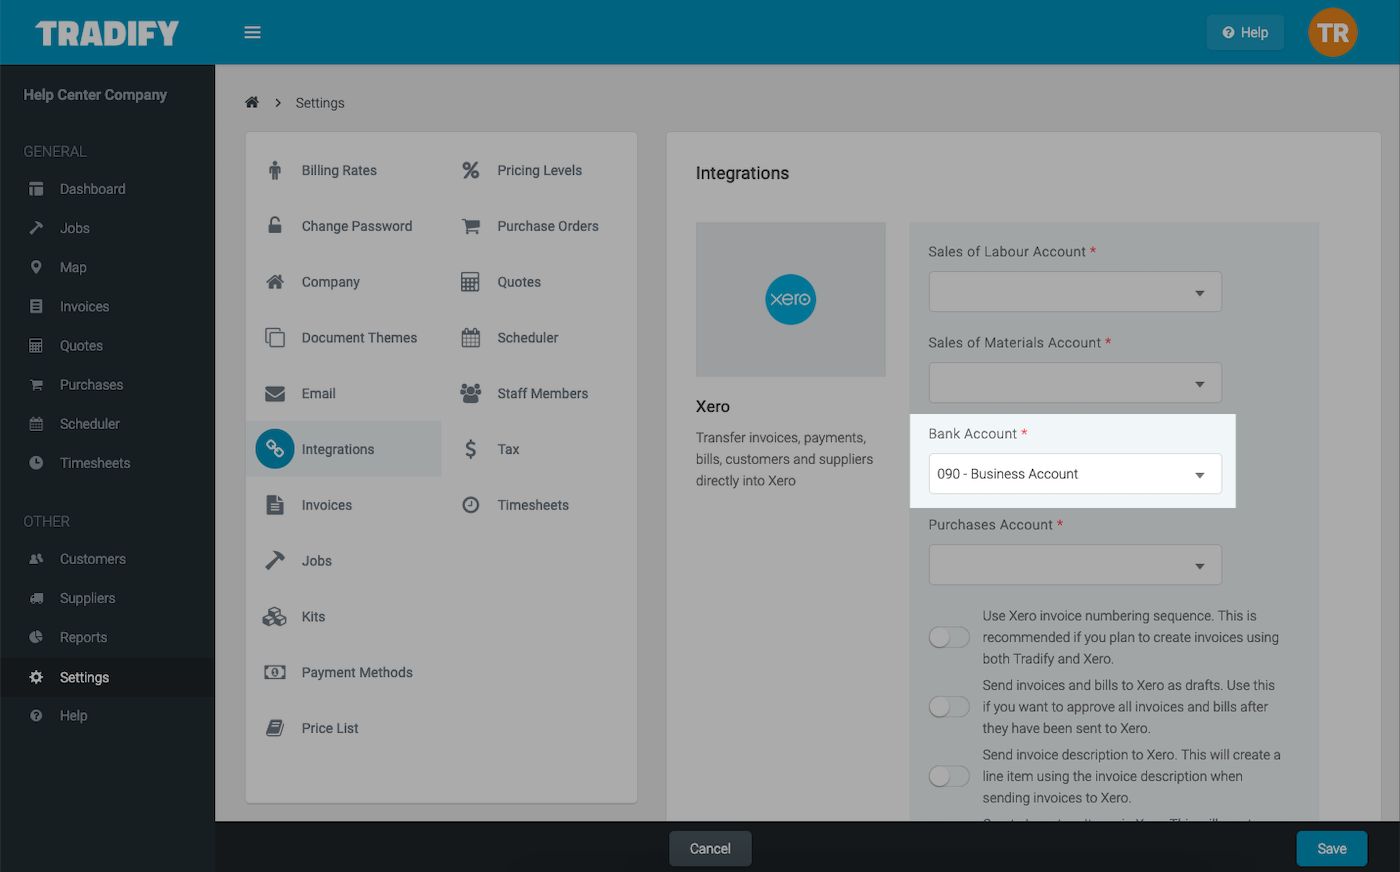This screenshot has height=872, width=1400.
Task: Click the Price List book icon
Action: tap(275, 728)
